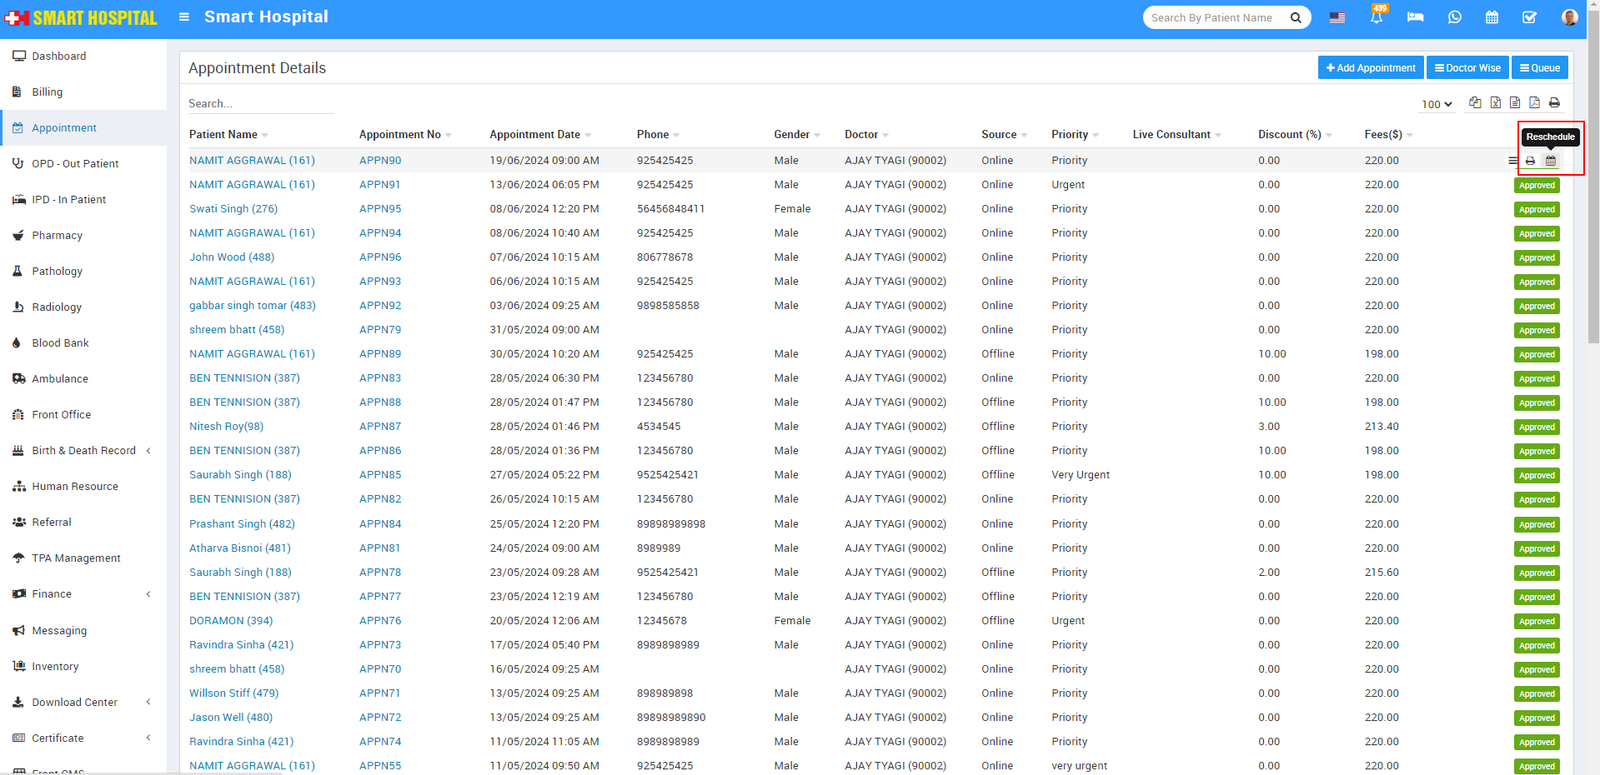This screenshot has width=1600, height=775.
Task: Click the appointment Search field
Action: (260, 104)
